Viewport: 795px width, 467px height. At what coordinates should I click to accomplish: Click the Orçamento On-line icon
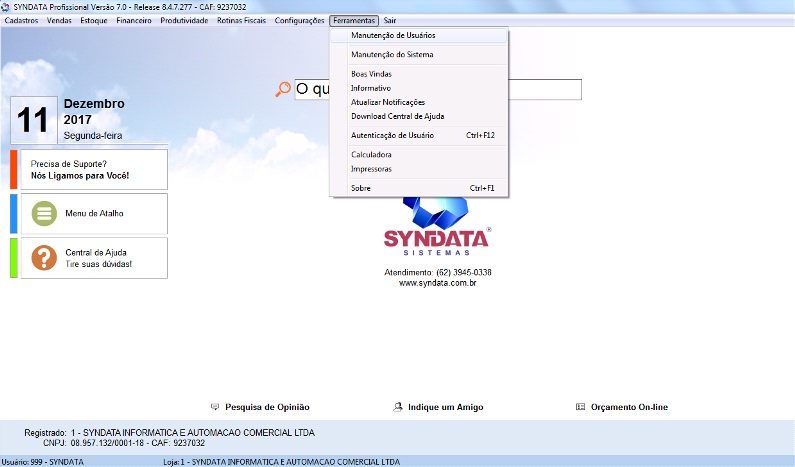(x=581, y=407)
